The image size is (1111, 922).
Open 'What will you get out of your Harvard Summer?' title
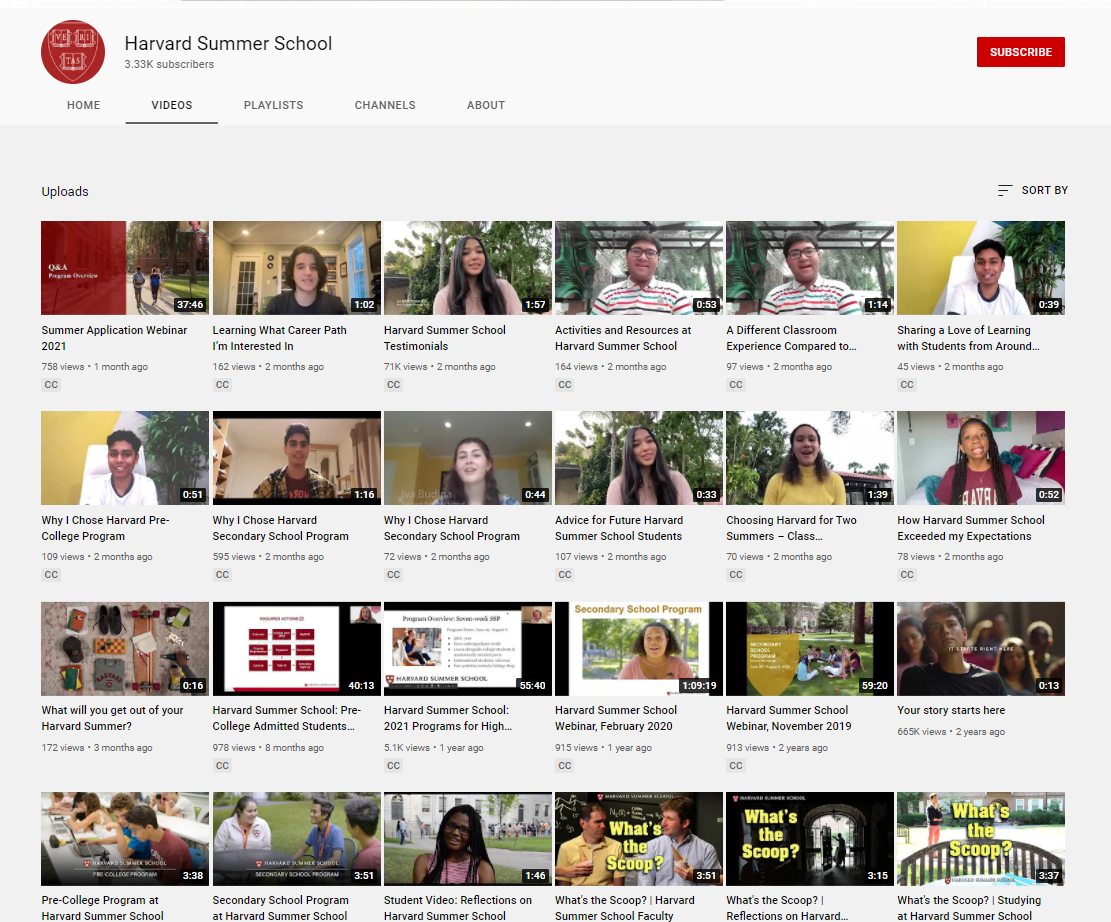click(112, 718)
